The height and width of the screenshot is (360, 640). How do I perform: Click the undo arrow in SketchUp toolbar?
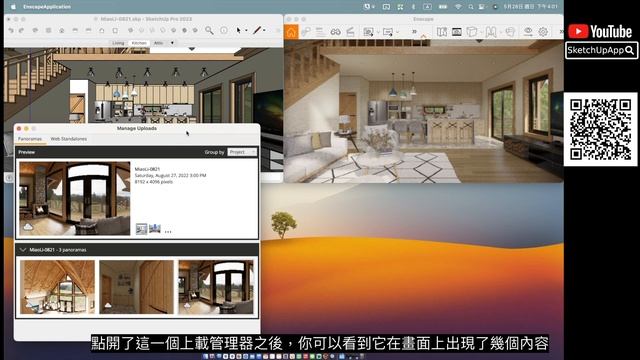tap(11, 31)
